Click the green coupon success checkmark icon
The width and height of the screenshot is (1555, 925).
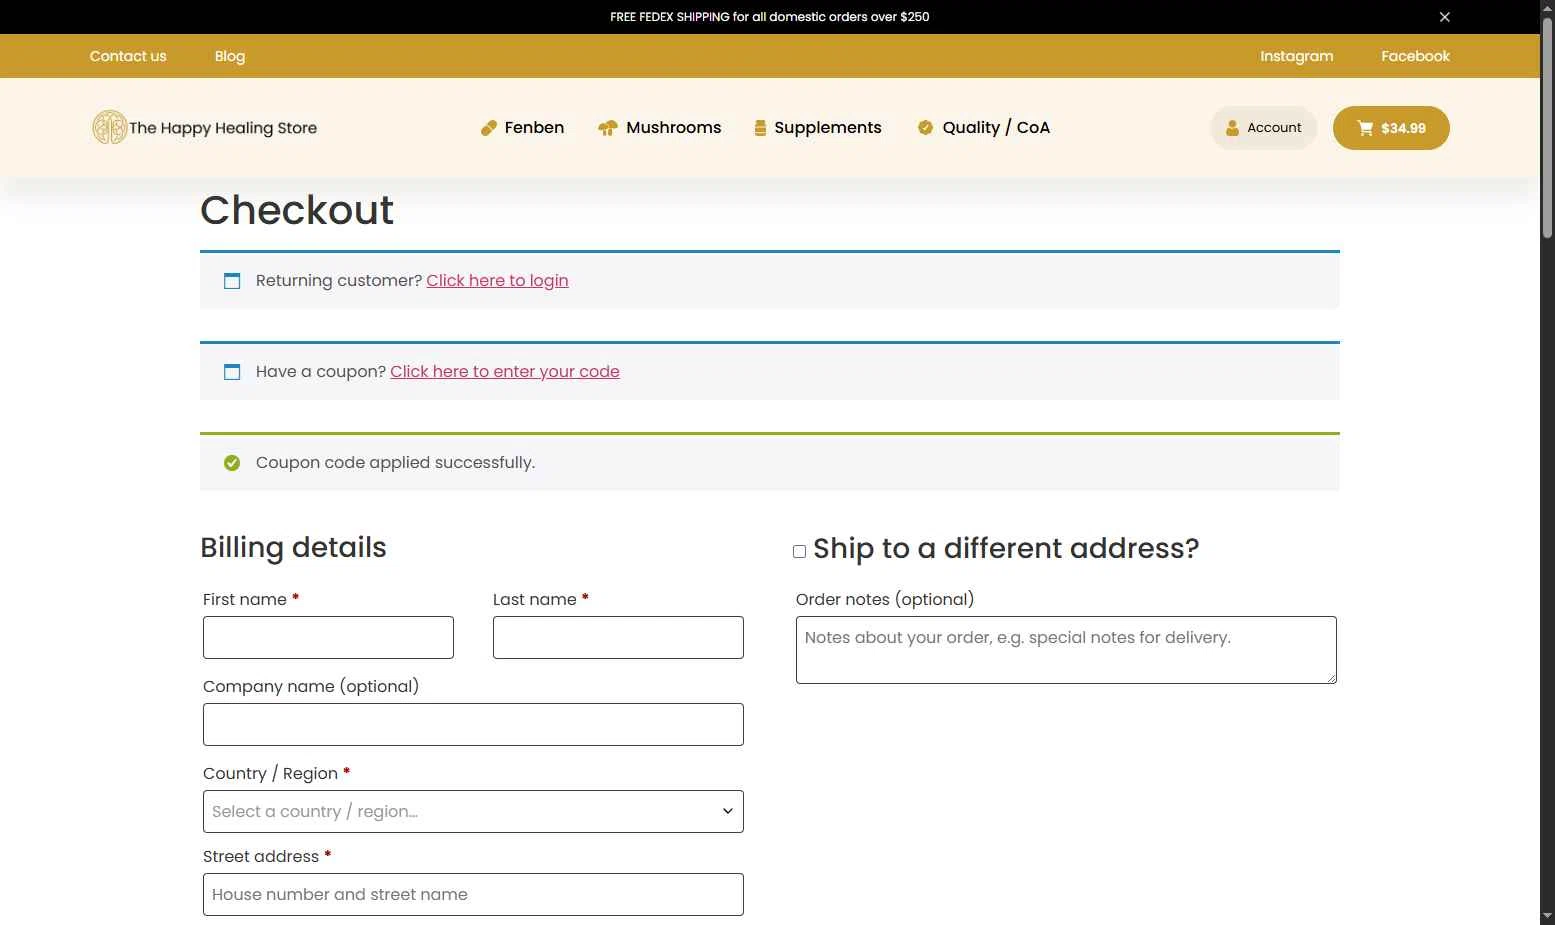point(232,463)
